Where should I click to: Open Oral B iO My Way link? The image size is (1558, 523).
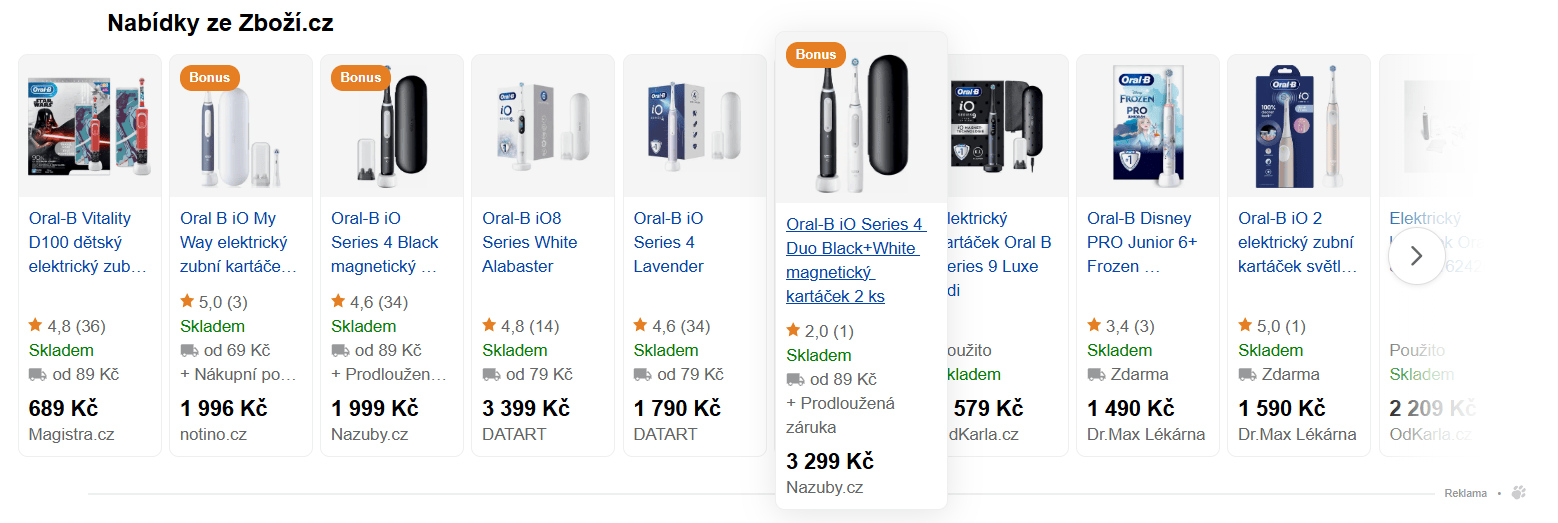pyautogui.click(x=238, y=242)
